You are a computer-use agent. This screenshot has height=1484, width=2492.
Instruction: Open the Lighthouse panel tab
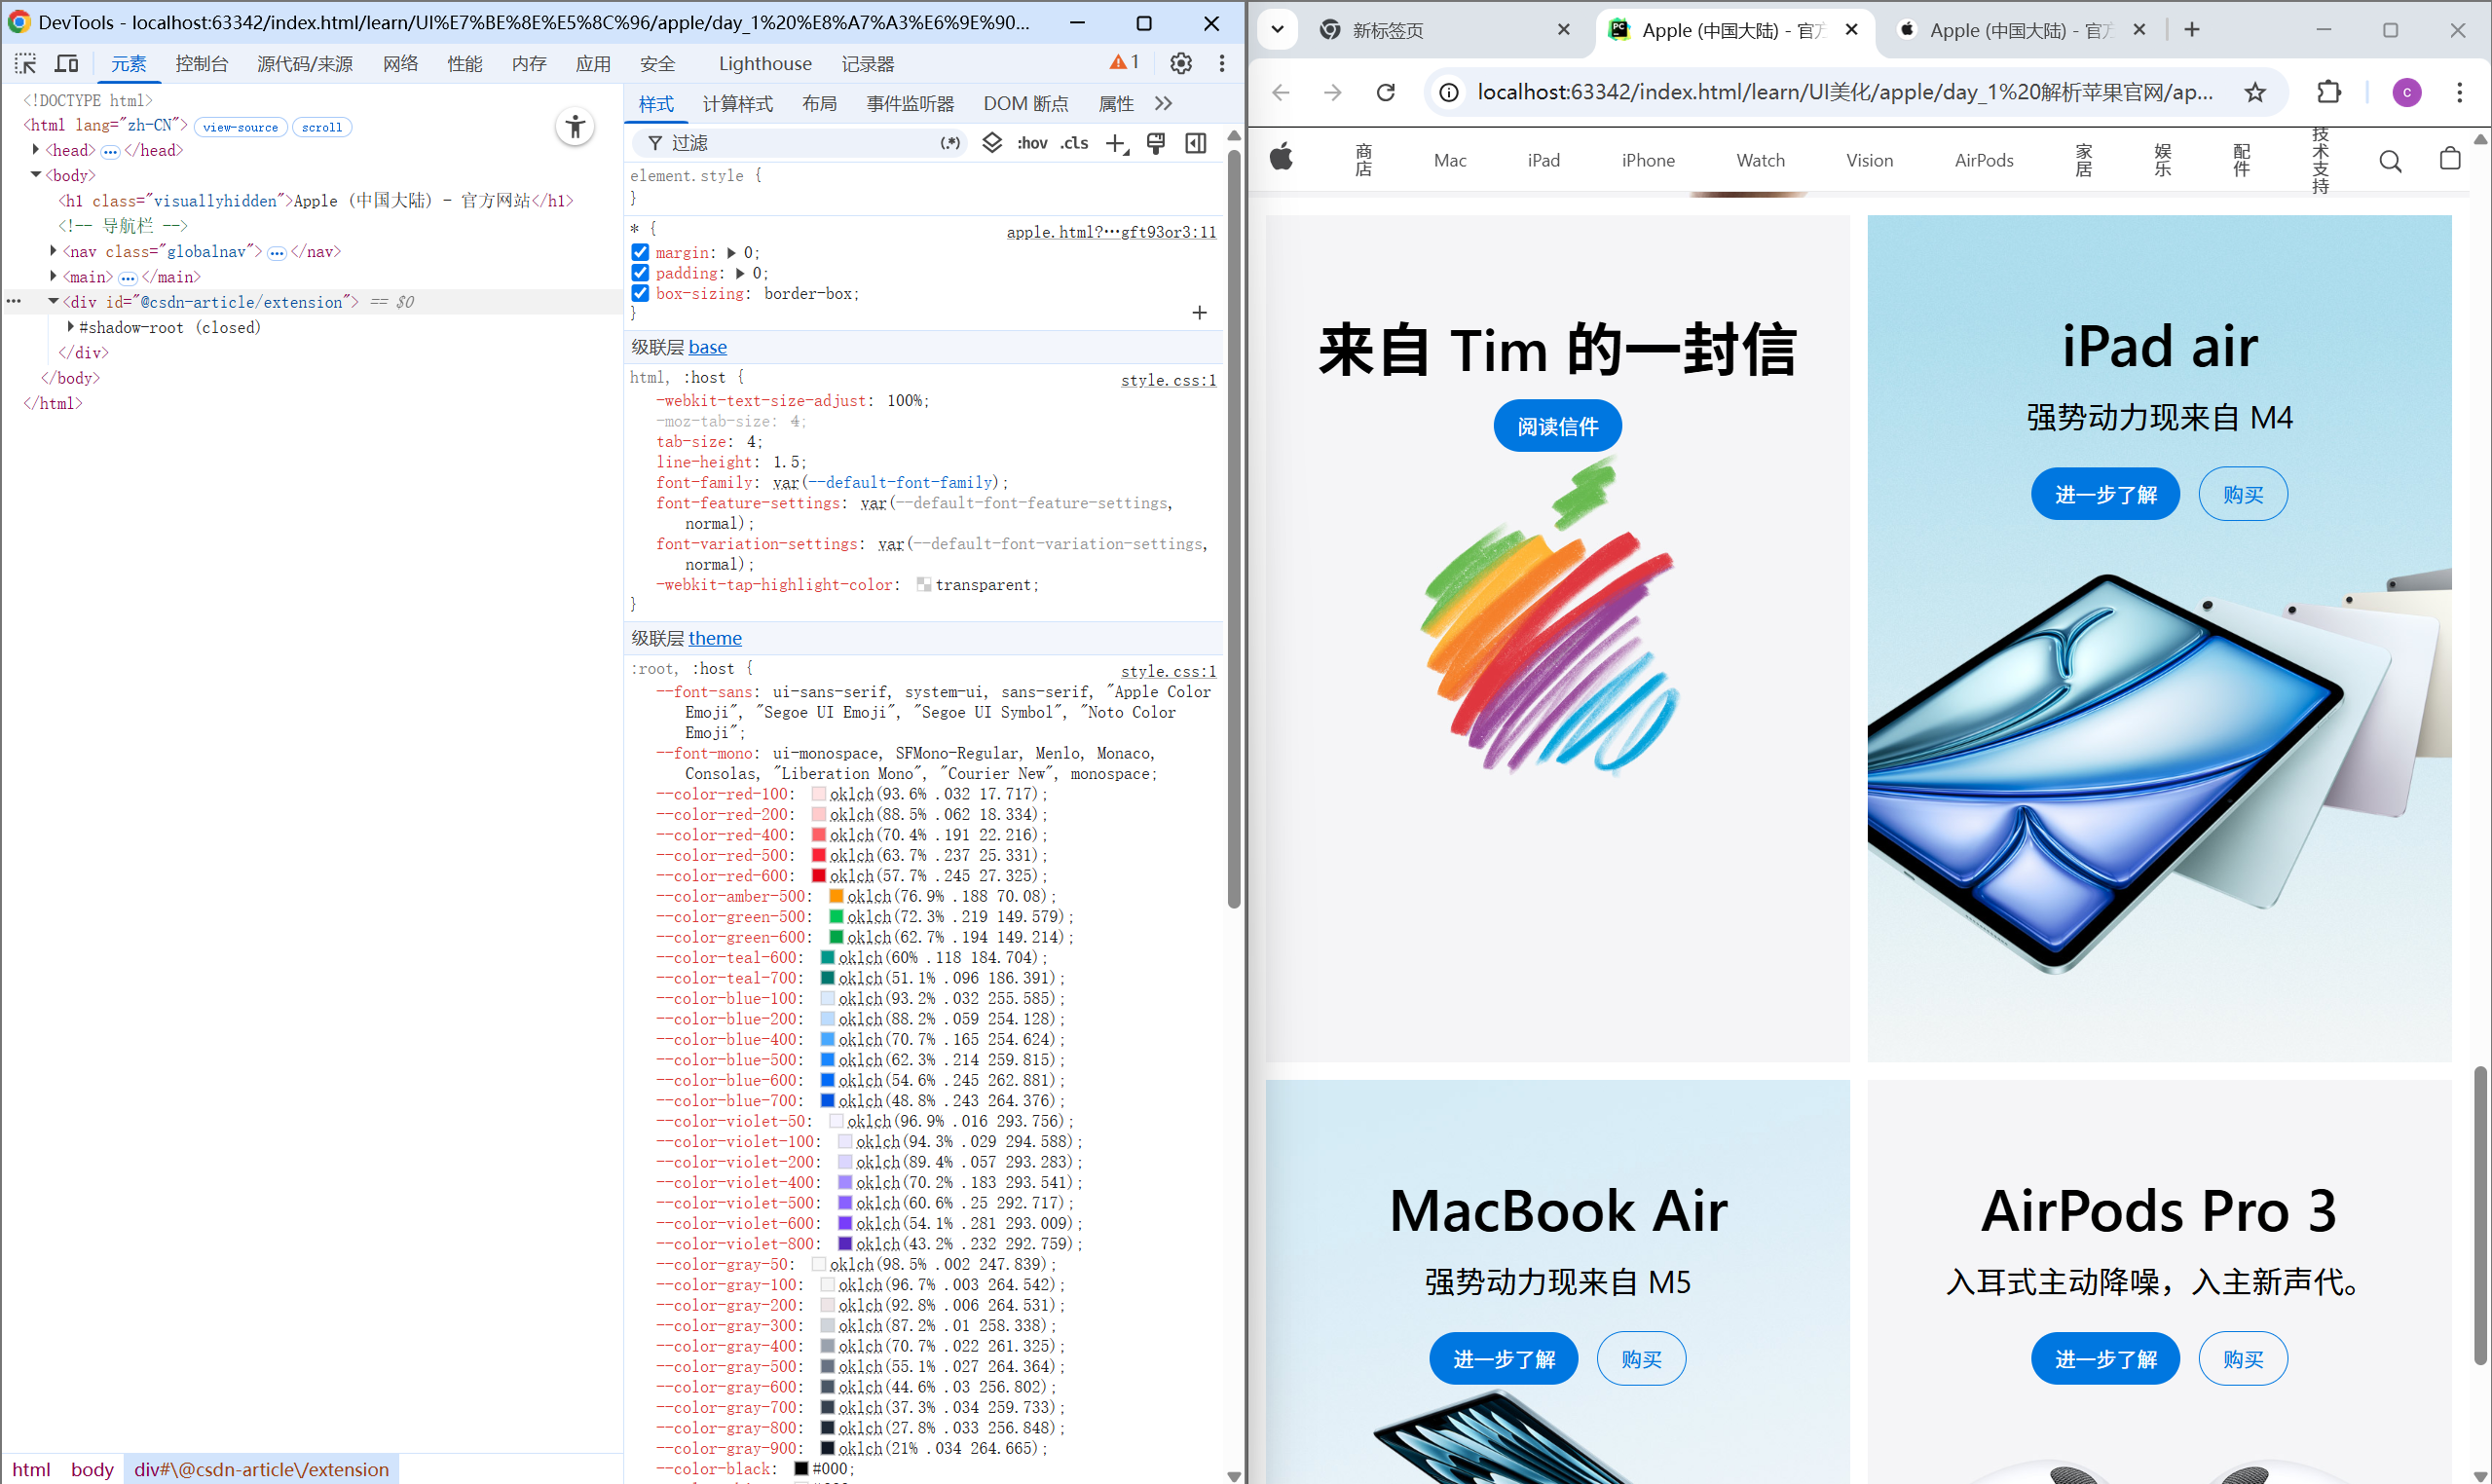pyautogui.click(x=765, y=64)
